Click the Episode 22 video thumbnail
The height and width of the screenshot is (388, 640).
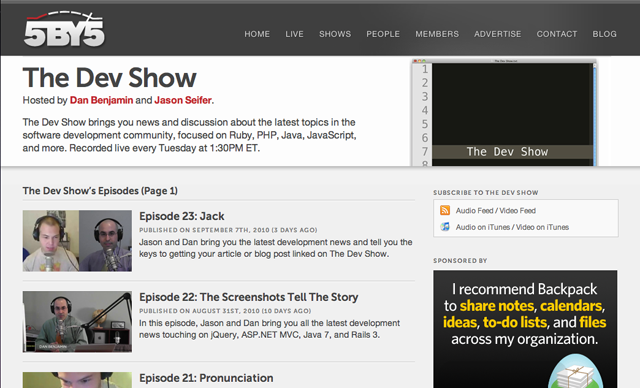77,321
